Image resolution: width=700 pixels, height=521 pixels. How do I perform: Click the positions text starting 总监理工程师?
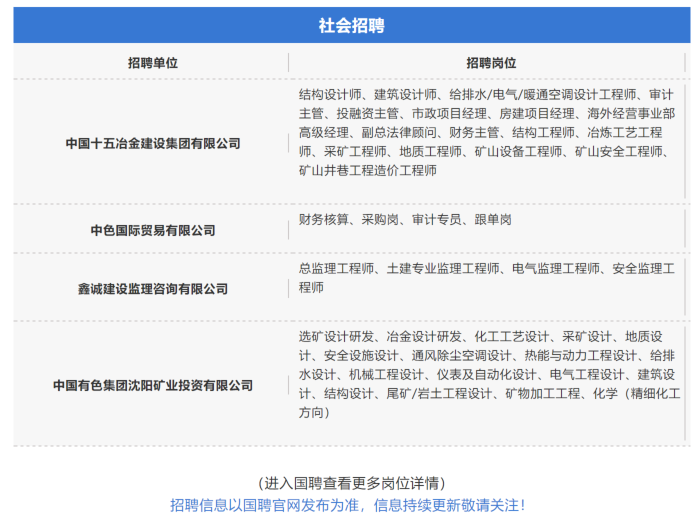tap(487, 278)
